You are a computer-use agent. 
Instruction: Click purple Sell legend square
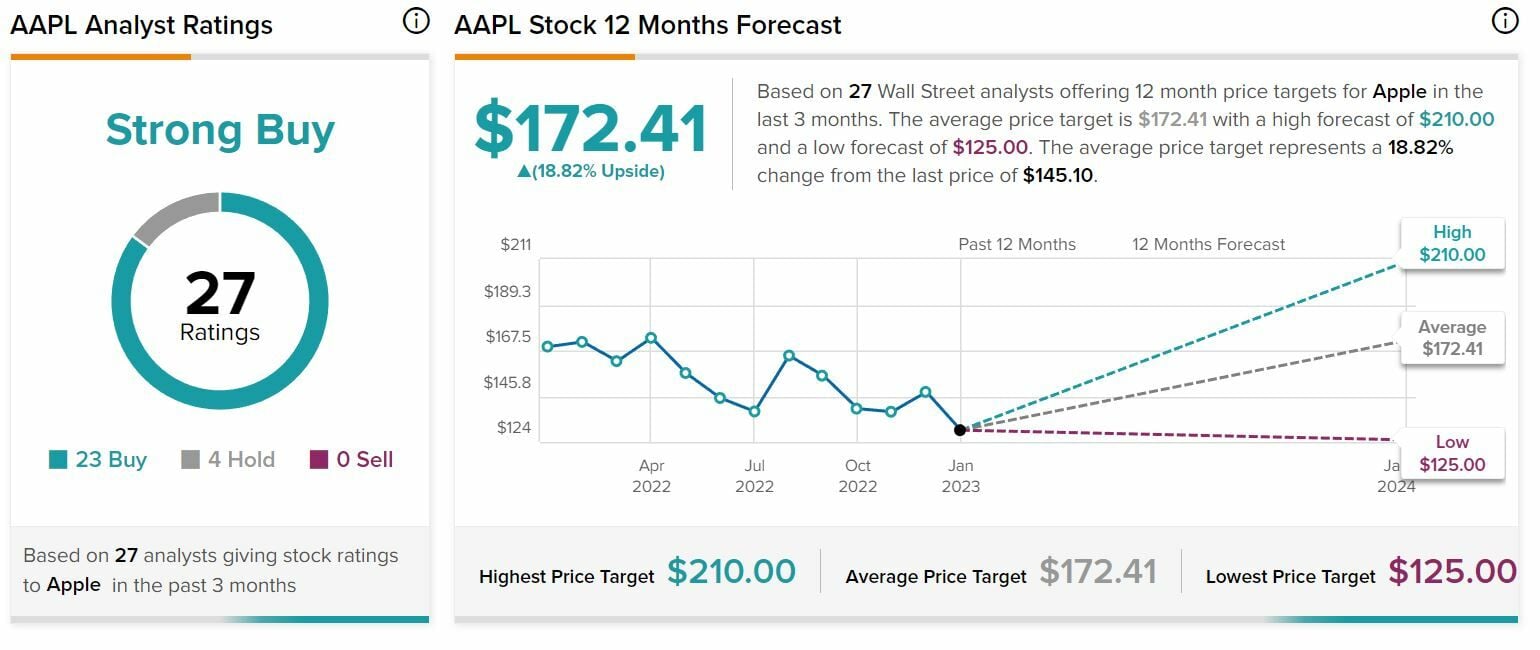[x=319, y=460]
